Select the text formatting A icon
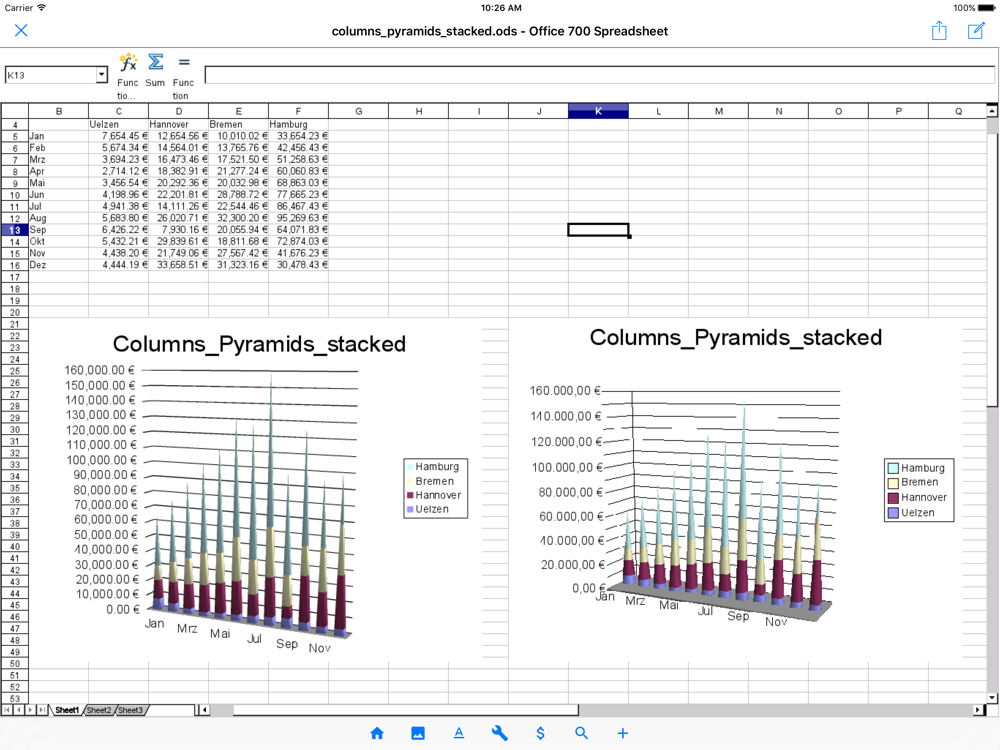Viewport: 1000px width, 750px height. [459, 733]
